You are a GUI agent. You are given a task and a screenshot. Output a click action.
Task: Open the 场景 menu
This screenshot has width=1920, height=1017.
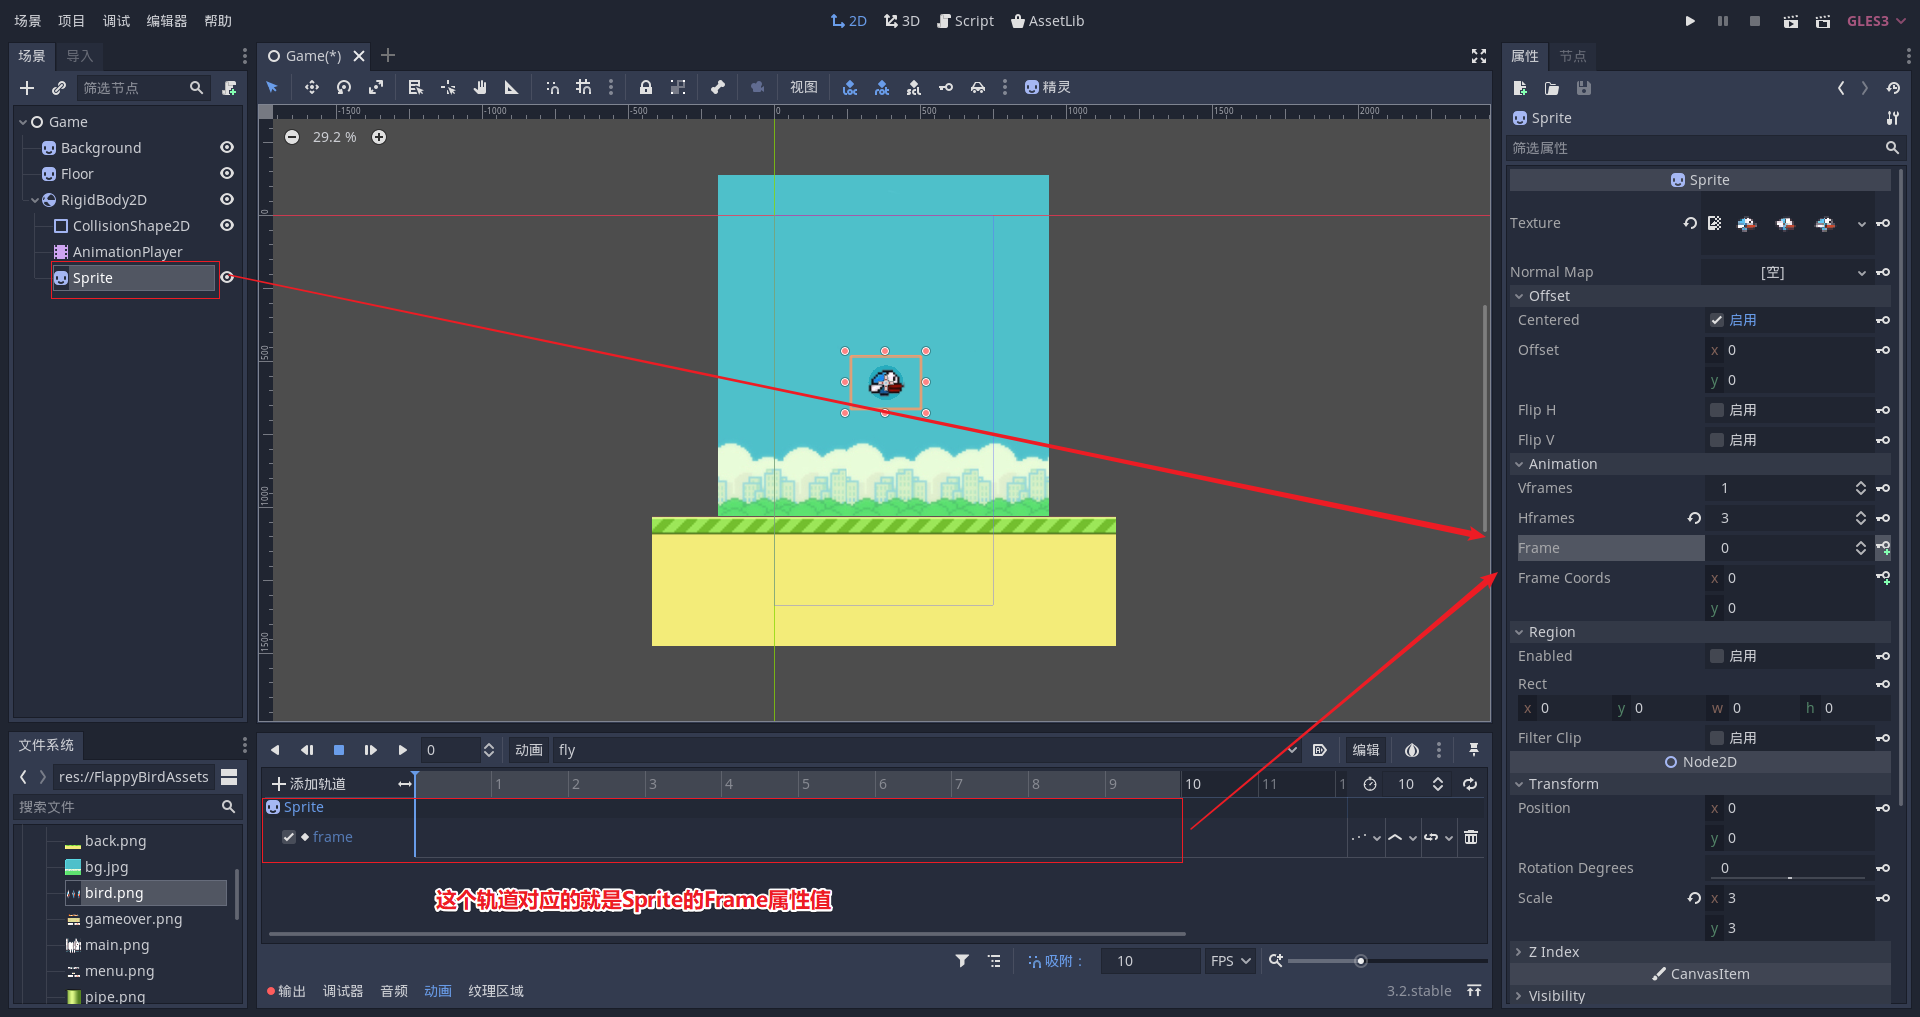click(28, 21)
